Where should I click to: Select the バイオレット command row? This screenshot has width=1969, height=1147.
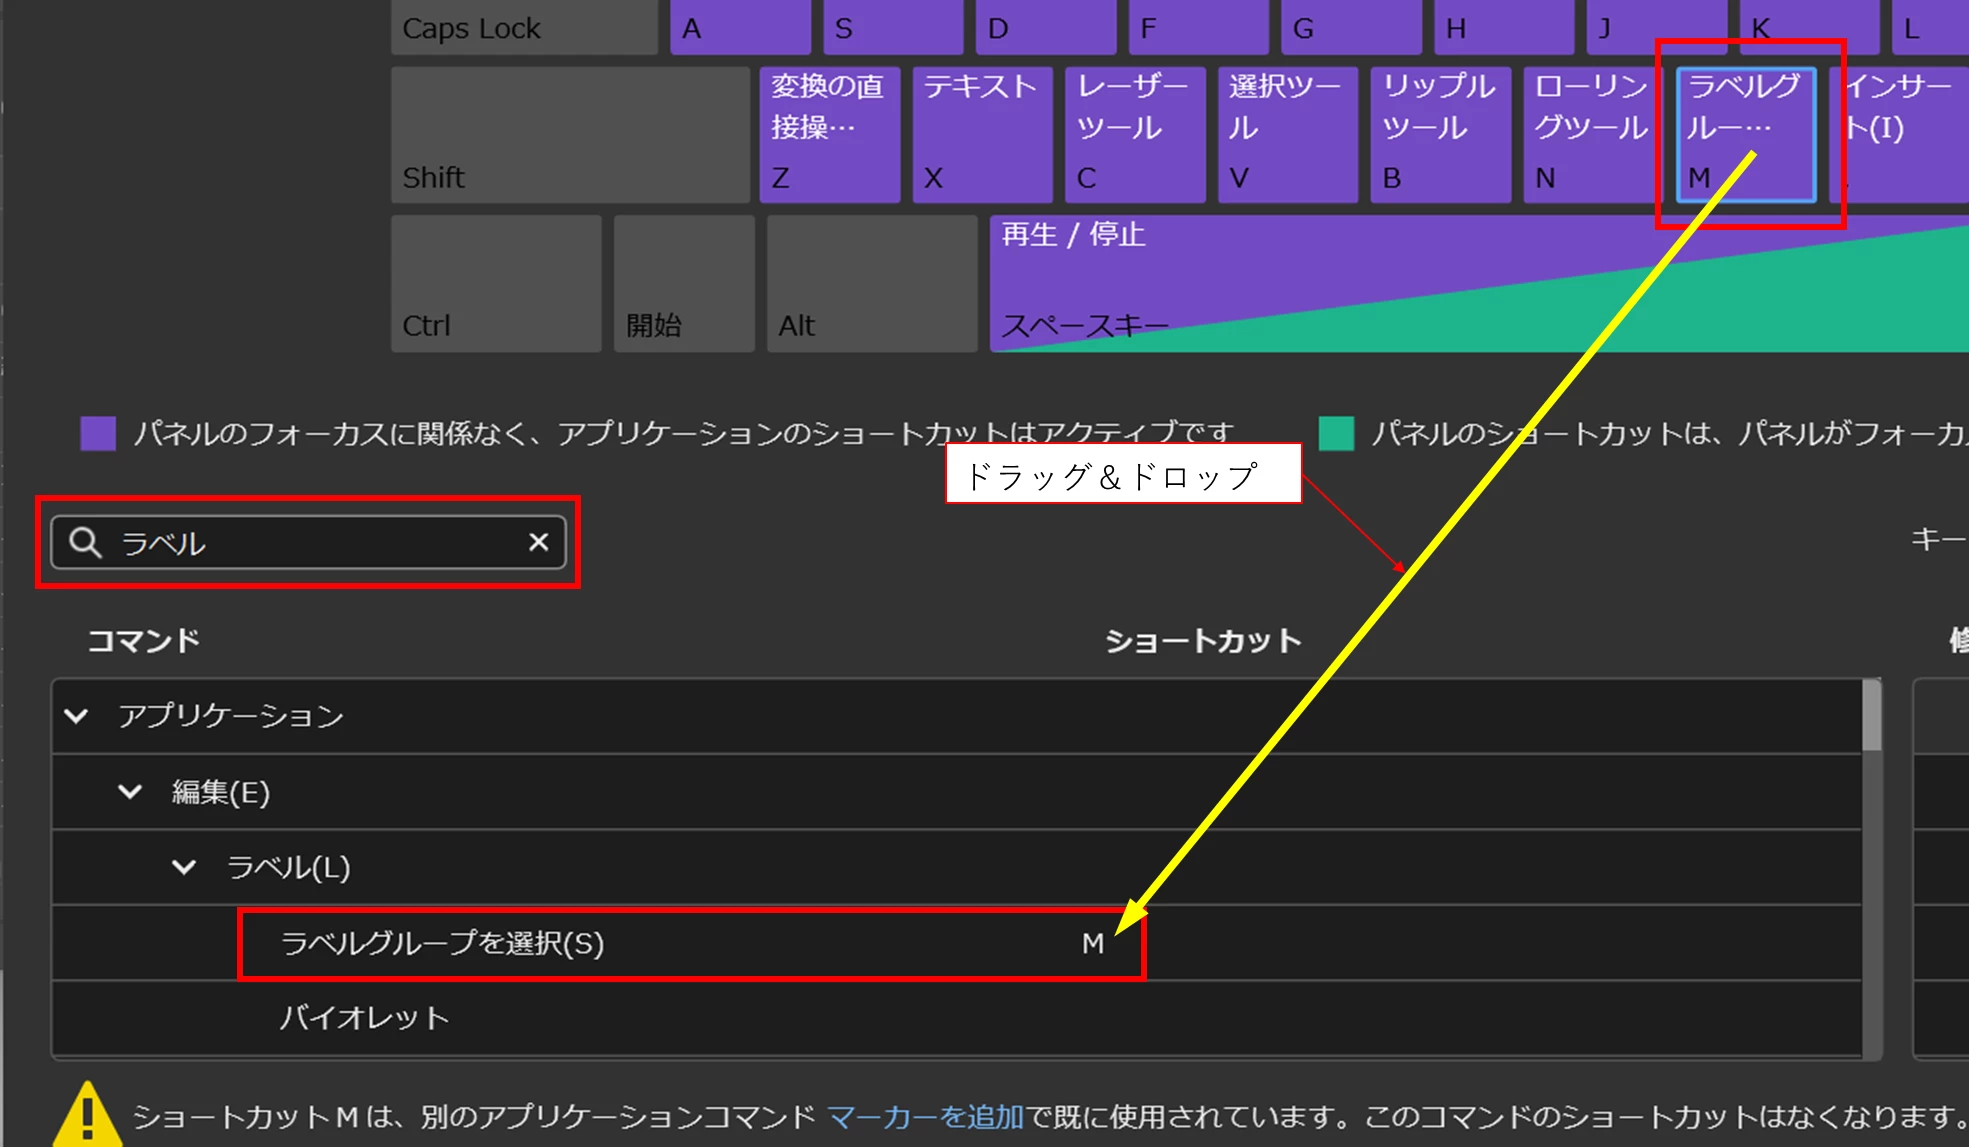[364, 1018]
